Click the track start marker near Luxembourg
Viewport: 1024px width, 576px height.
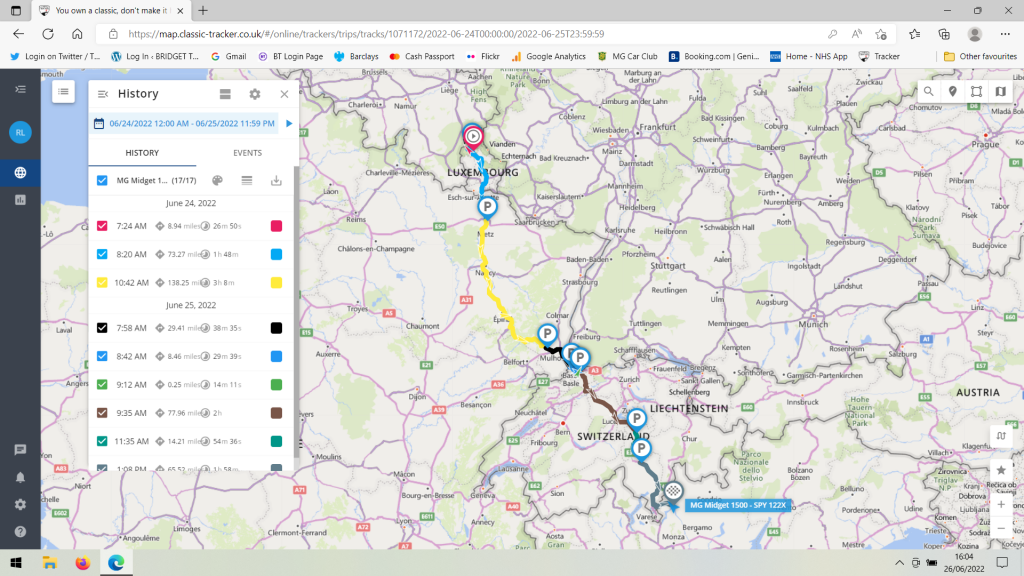pyautogui.click(x=473, y=136)
